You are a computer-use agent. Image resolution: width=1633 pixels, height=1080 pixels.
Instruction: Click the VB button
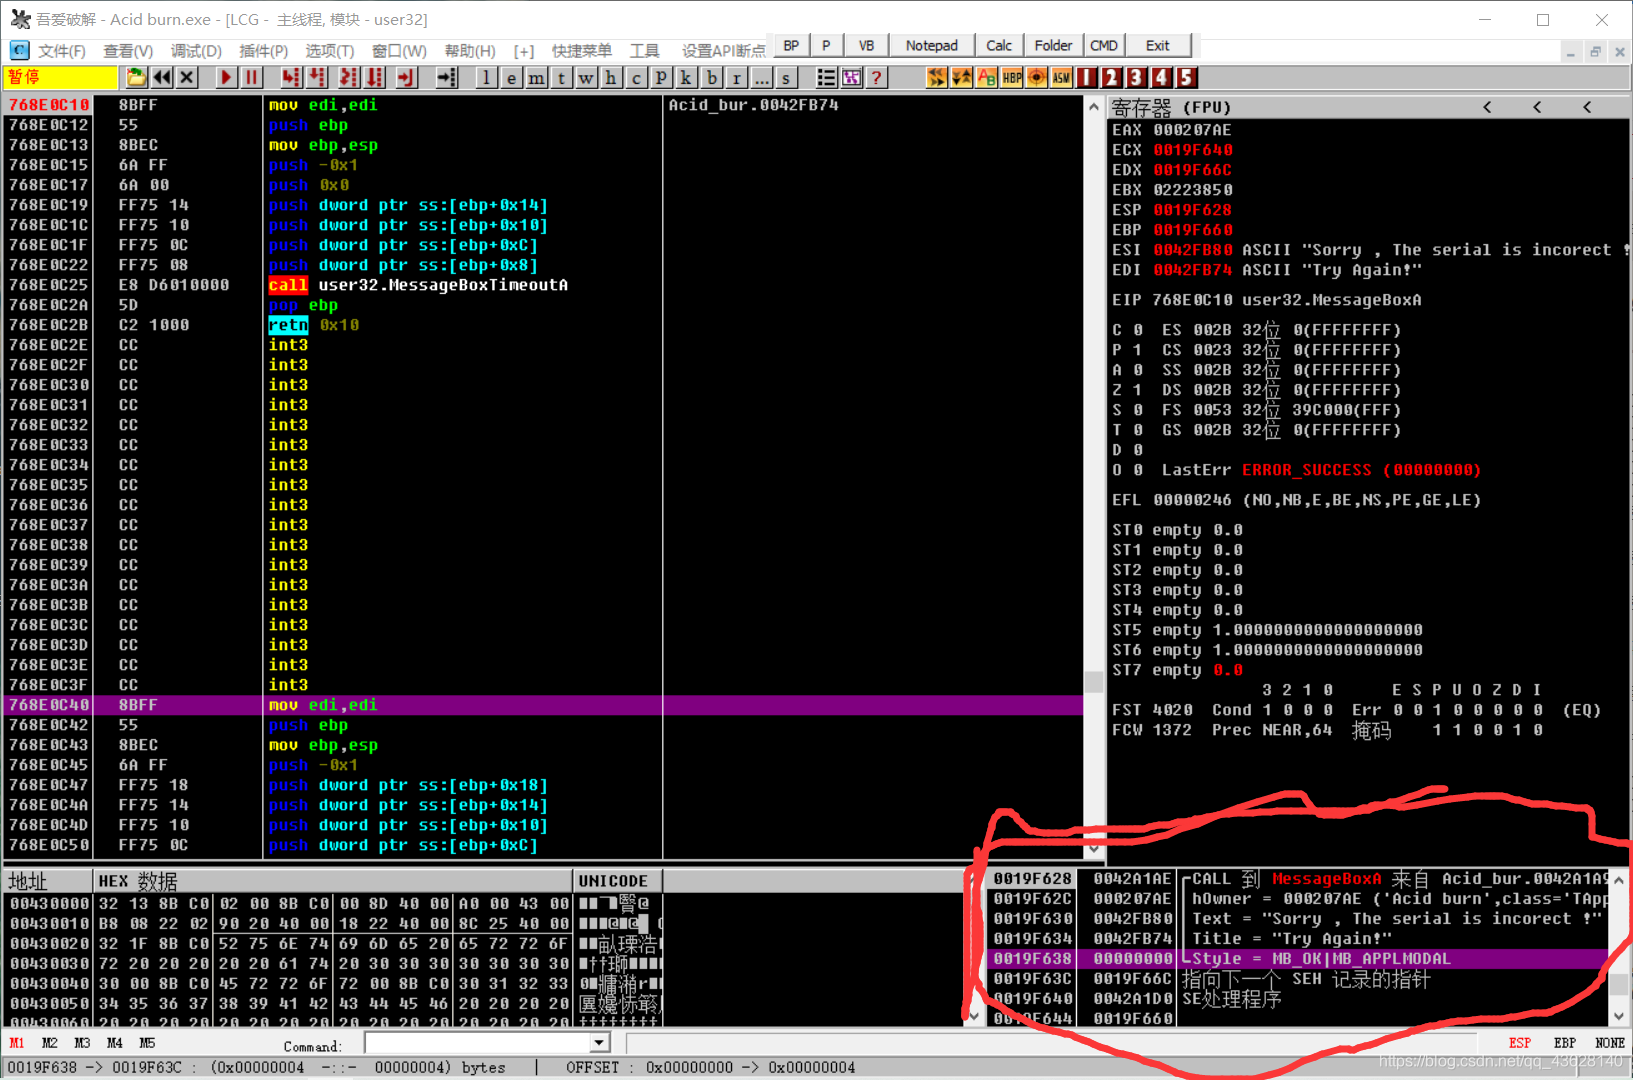[866, 45]
